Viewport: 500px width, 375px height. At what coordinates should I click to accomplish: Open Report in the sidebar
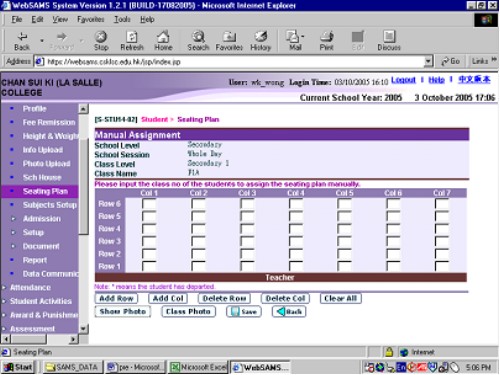coord(35,260)
